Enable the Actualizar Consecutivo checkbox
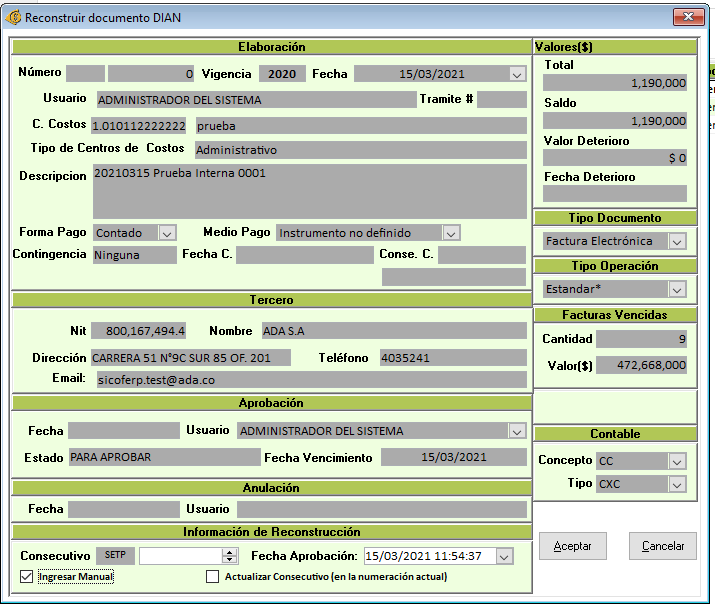Screen dimensions: 715x604 (212, 576)
